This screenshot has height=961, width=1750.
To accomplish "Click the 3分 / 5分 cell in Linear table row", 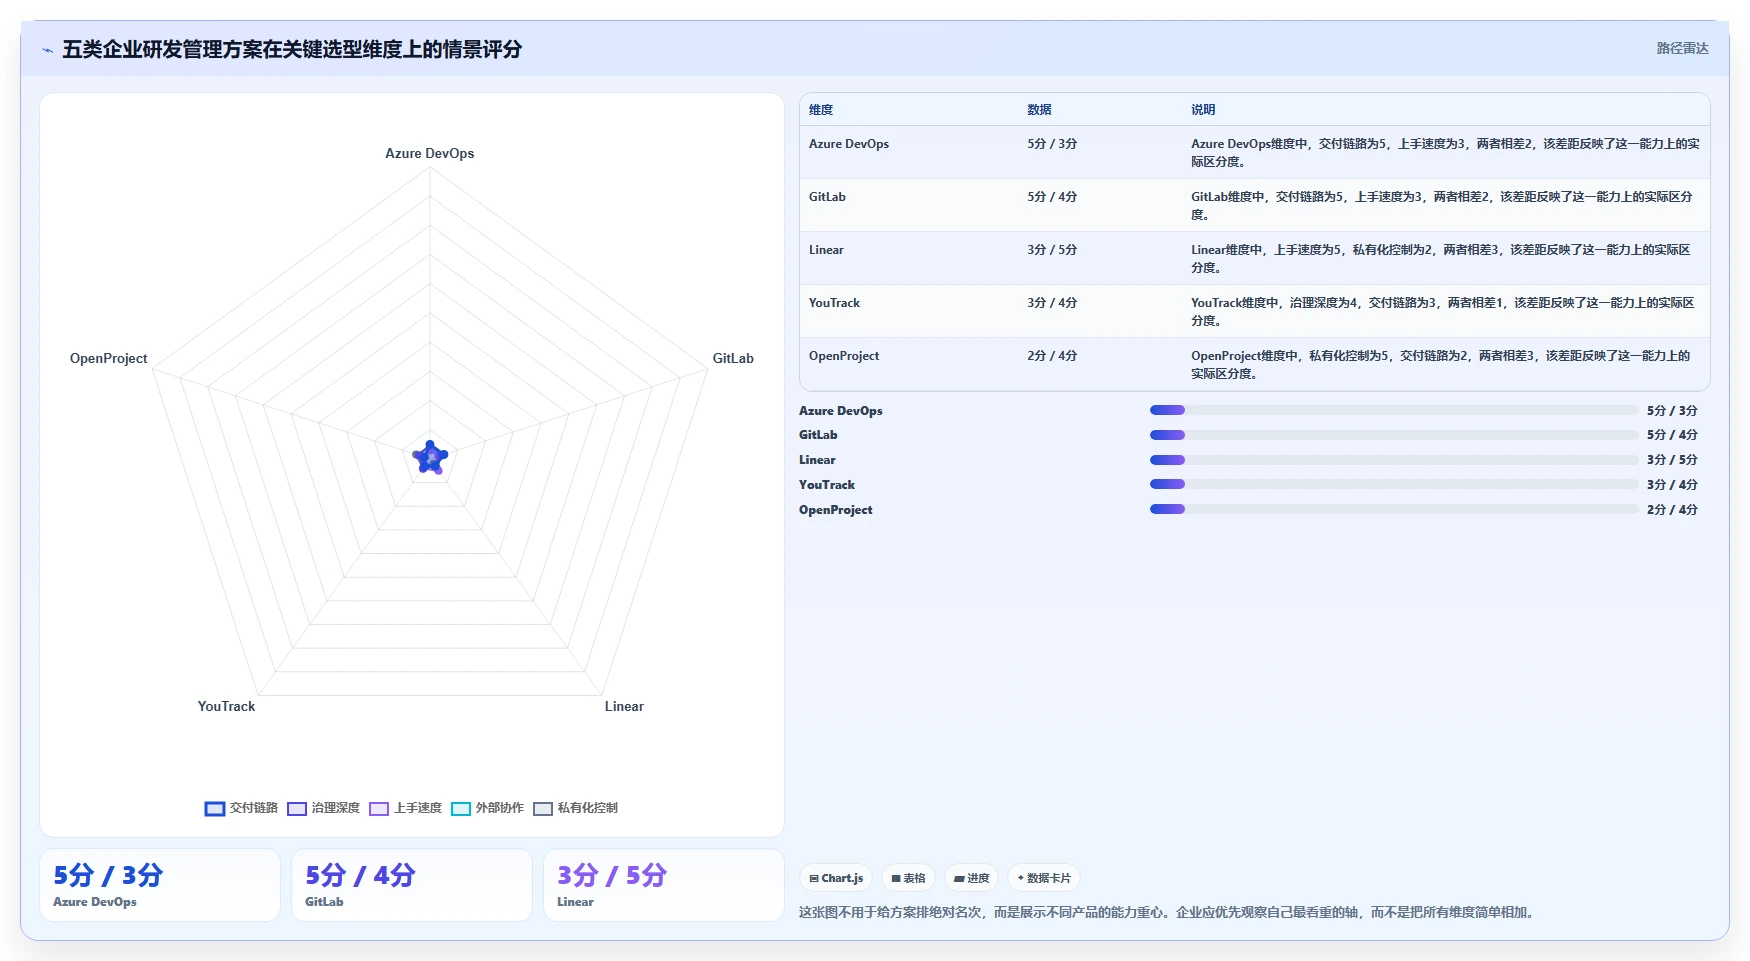I will [1052, 250].
